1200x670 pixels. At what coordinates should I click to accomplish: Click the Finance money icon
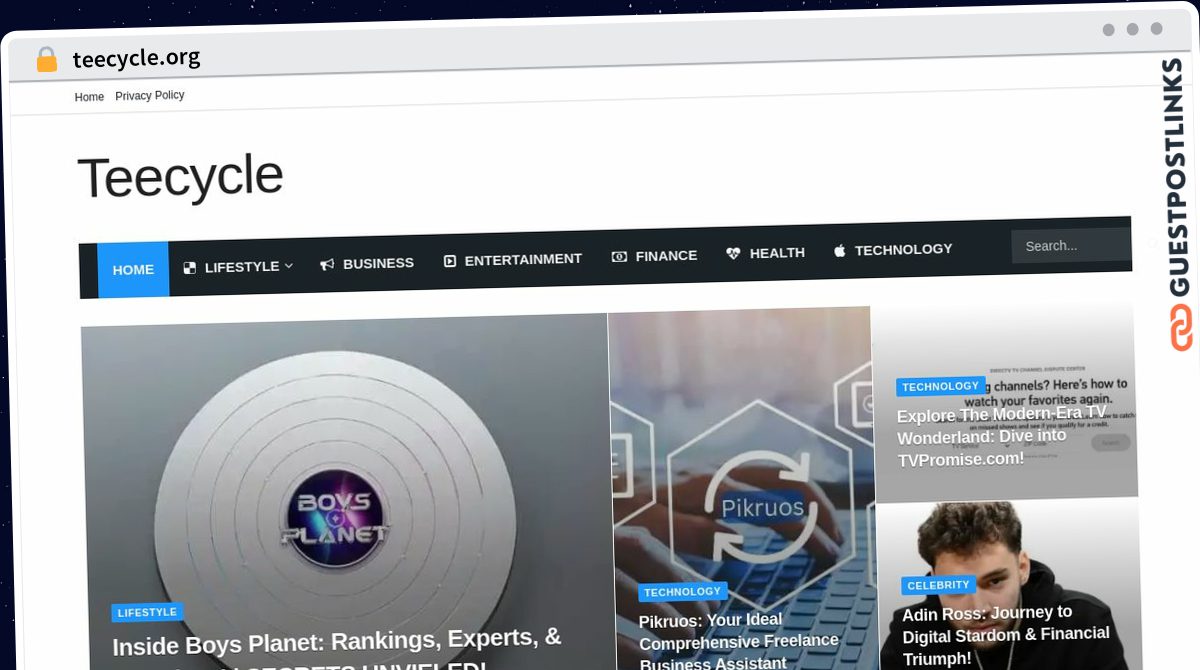(619, 256)
